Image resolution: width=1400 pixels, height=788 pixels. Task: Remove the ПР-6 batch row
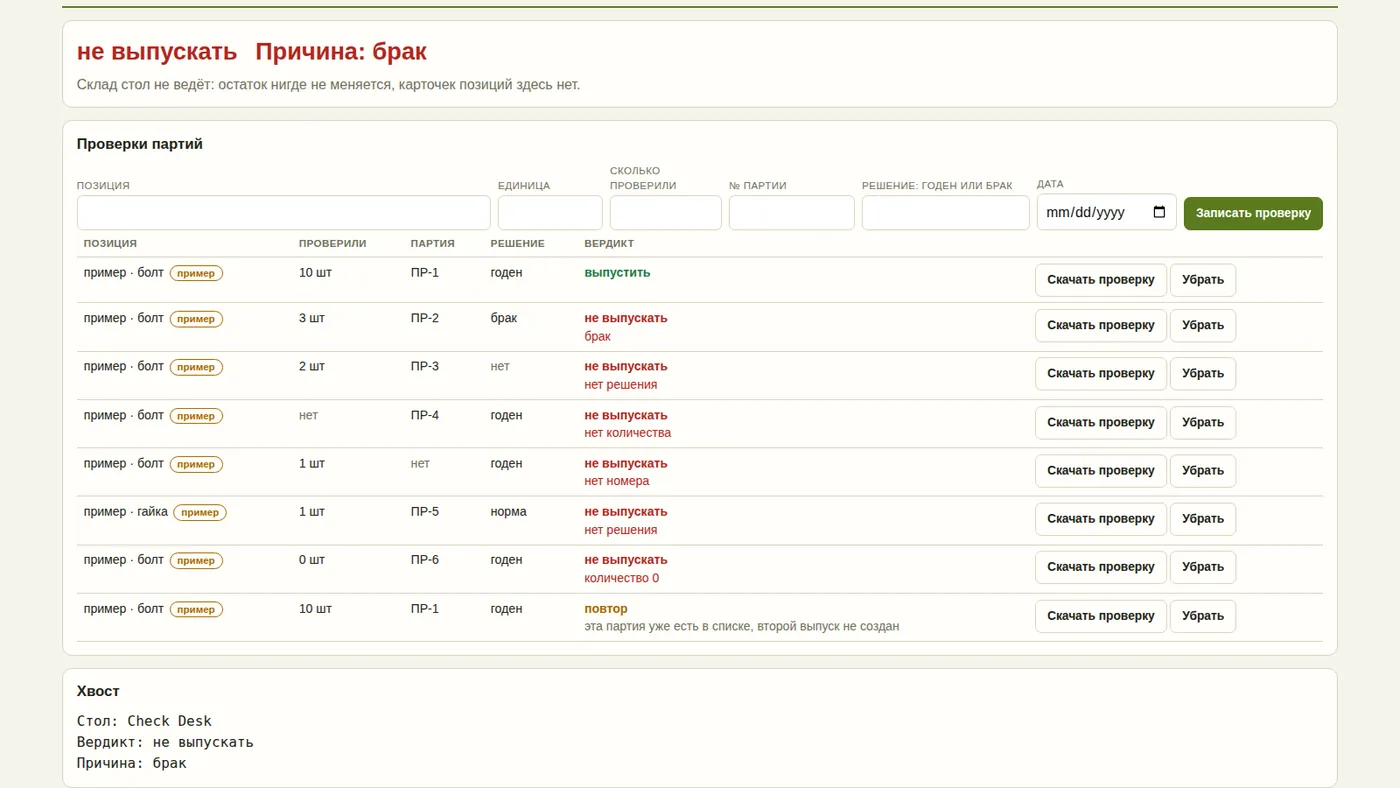(x=1203, y=567)
